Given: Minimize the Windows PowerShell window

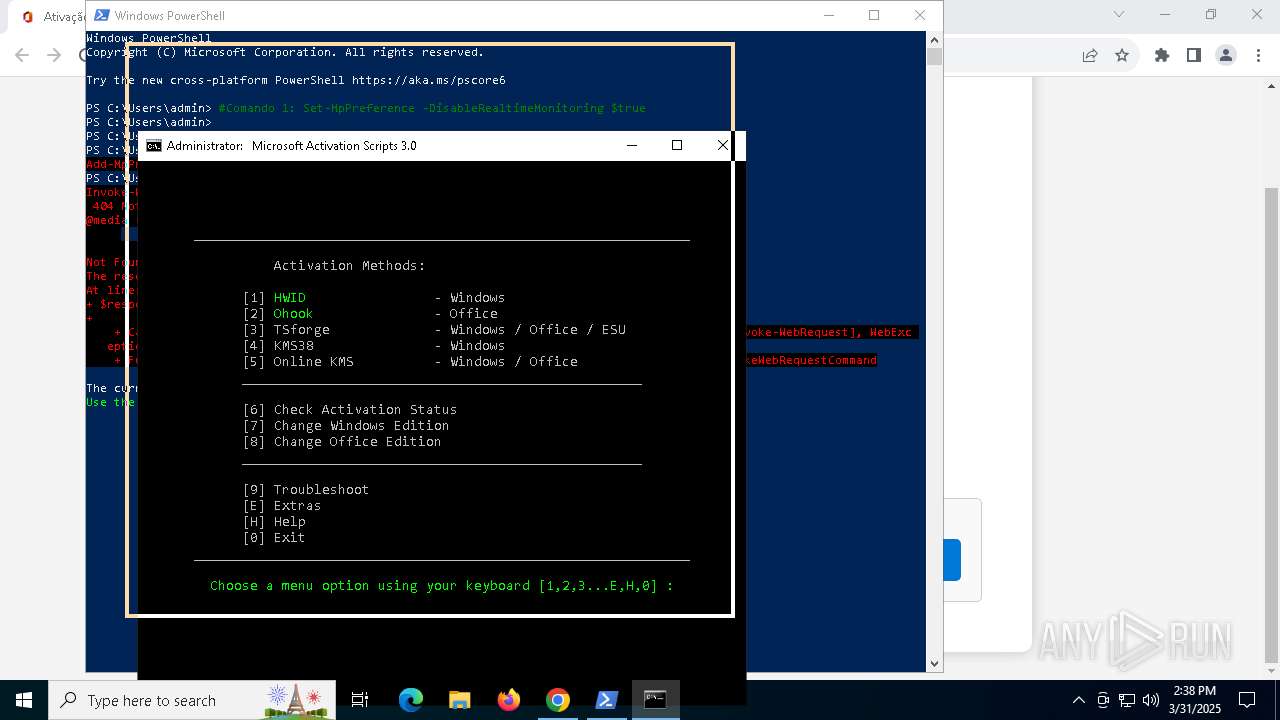Looking at the screenshot, I should 828,15.
